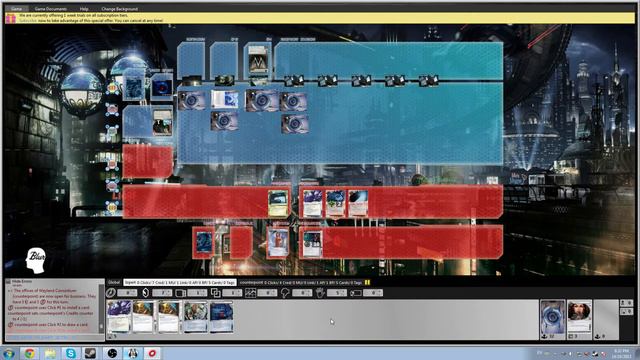Click the yellow pause indicator beside player tabs
This screenshot has height=360, width=640.
(x=367, y=282)
